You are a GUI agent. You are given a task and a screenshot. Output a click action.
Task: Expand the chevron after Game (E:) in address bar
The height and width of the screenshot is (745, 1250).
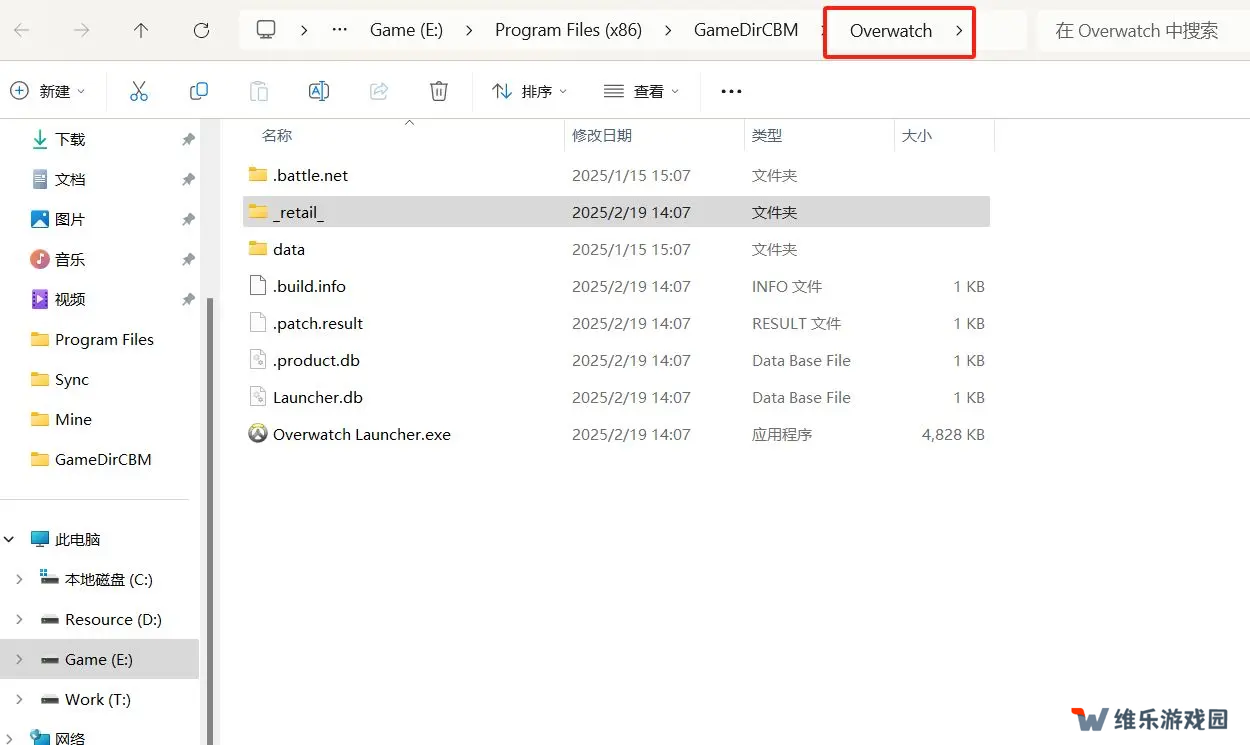[x=469, y=30]
